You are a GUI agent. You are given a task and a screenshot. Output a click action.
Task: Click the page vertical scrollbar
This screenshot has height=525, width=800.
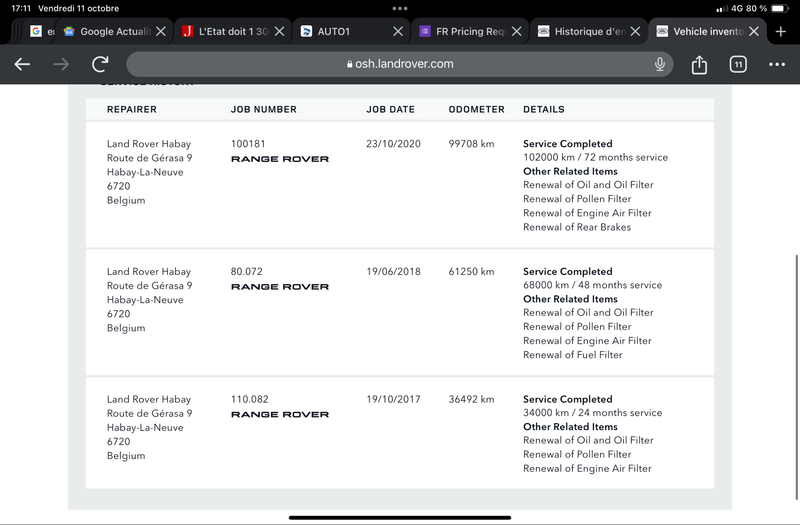click(796, 378)
